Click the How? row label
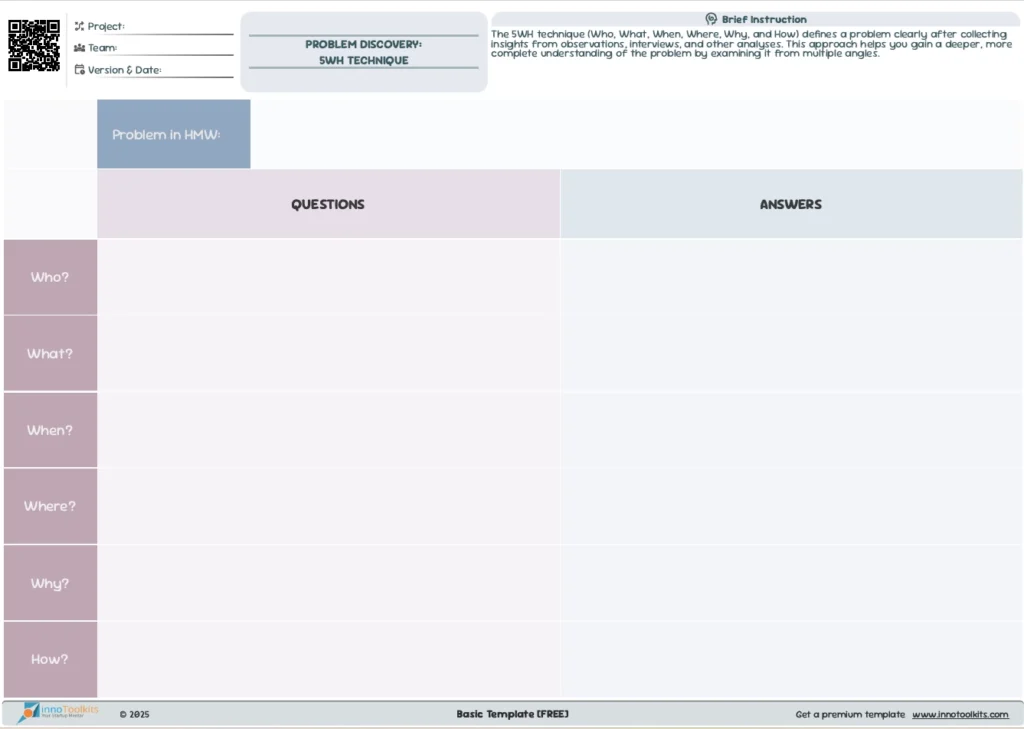 pos(50,659)
